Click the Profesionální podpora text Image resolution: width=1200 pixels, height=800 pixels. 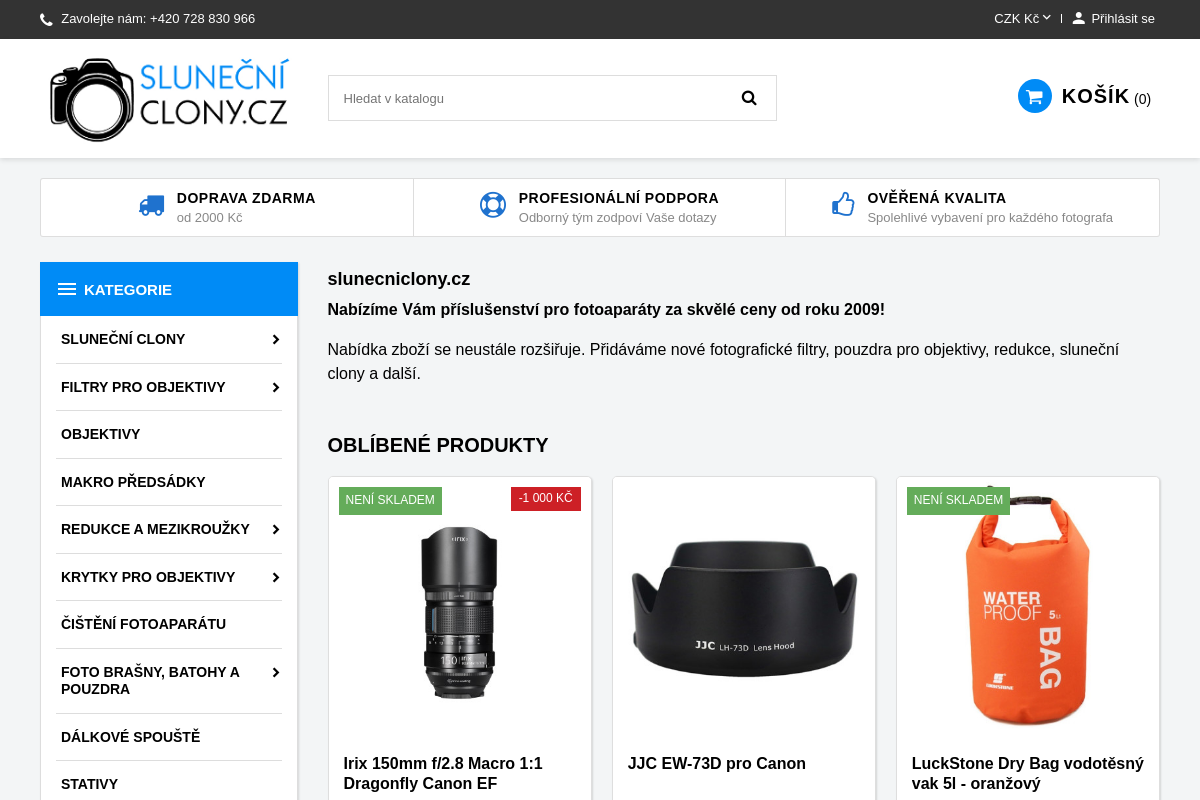click(x=619, y=198)
